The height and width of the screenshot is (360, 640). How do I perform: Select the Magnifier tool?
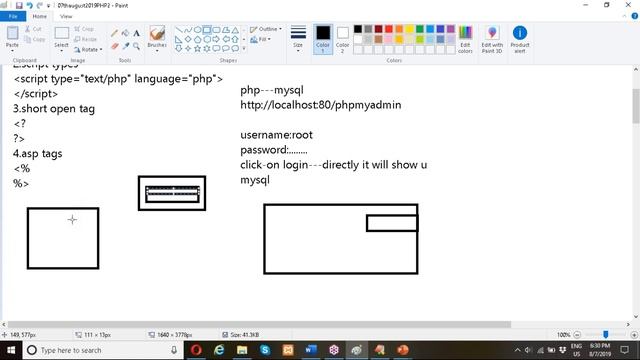[x=136, y=46]
